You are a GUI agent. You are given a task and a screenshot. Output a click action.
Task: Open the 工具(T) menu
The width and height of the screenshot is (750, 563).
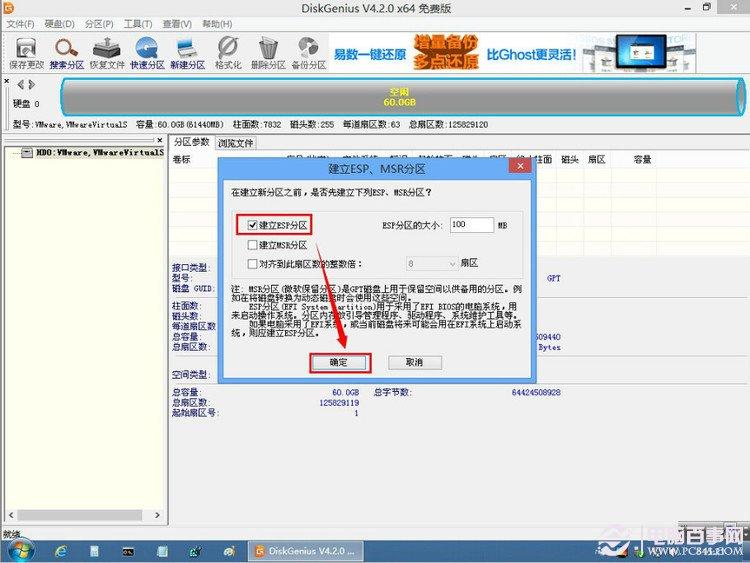coord(138,24)
